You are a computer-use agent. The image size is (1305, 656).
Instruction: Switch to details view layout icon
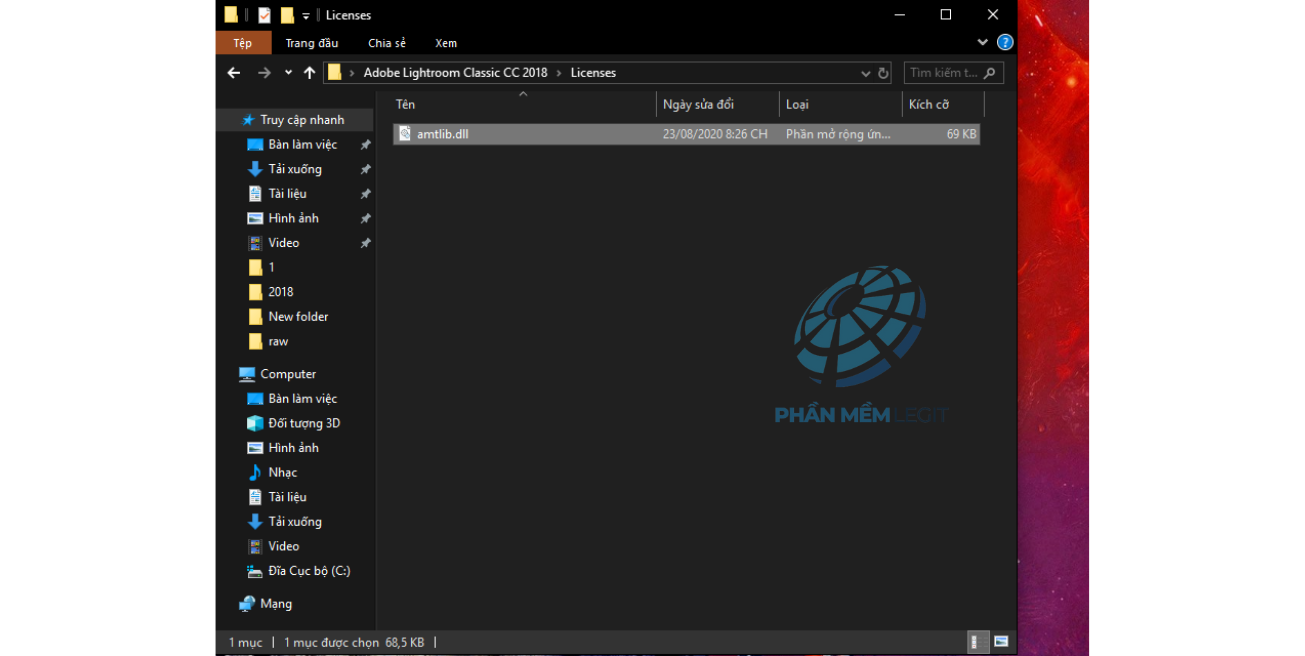[x=978, y=642]
